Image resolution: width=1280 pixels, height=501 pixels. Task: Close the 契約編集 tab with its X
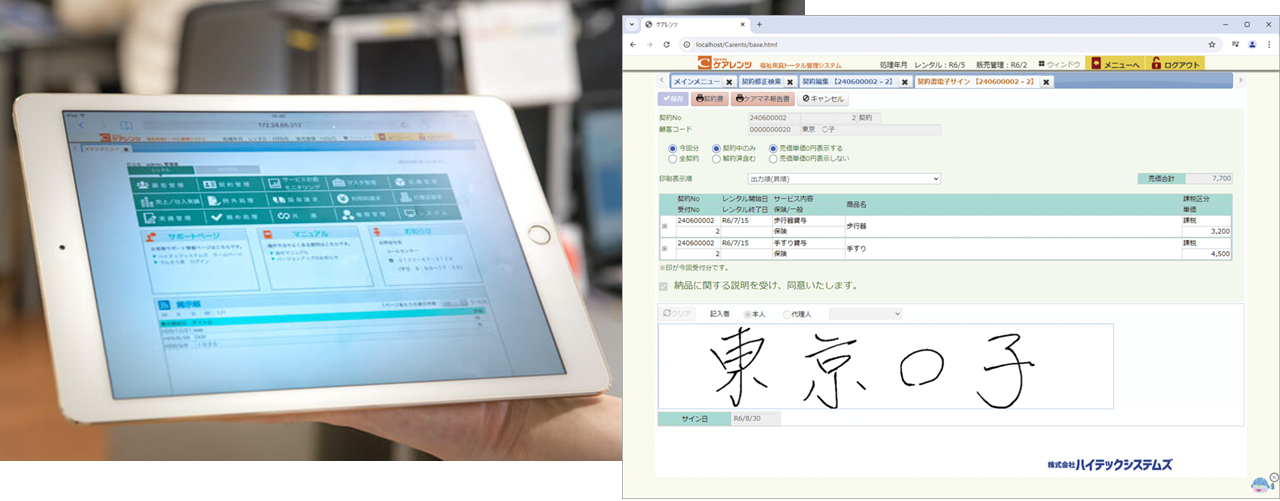coord(904,82)
